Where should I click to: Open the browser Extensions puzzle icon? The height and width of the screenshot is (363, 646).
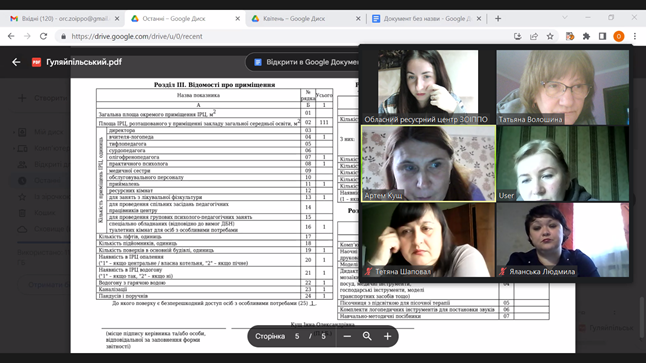tap(586, 36)
